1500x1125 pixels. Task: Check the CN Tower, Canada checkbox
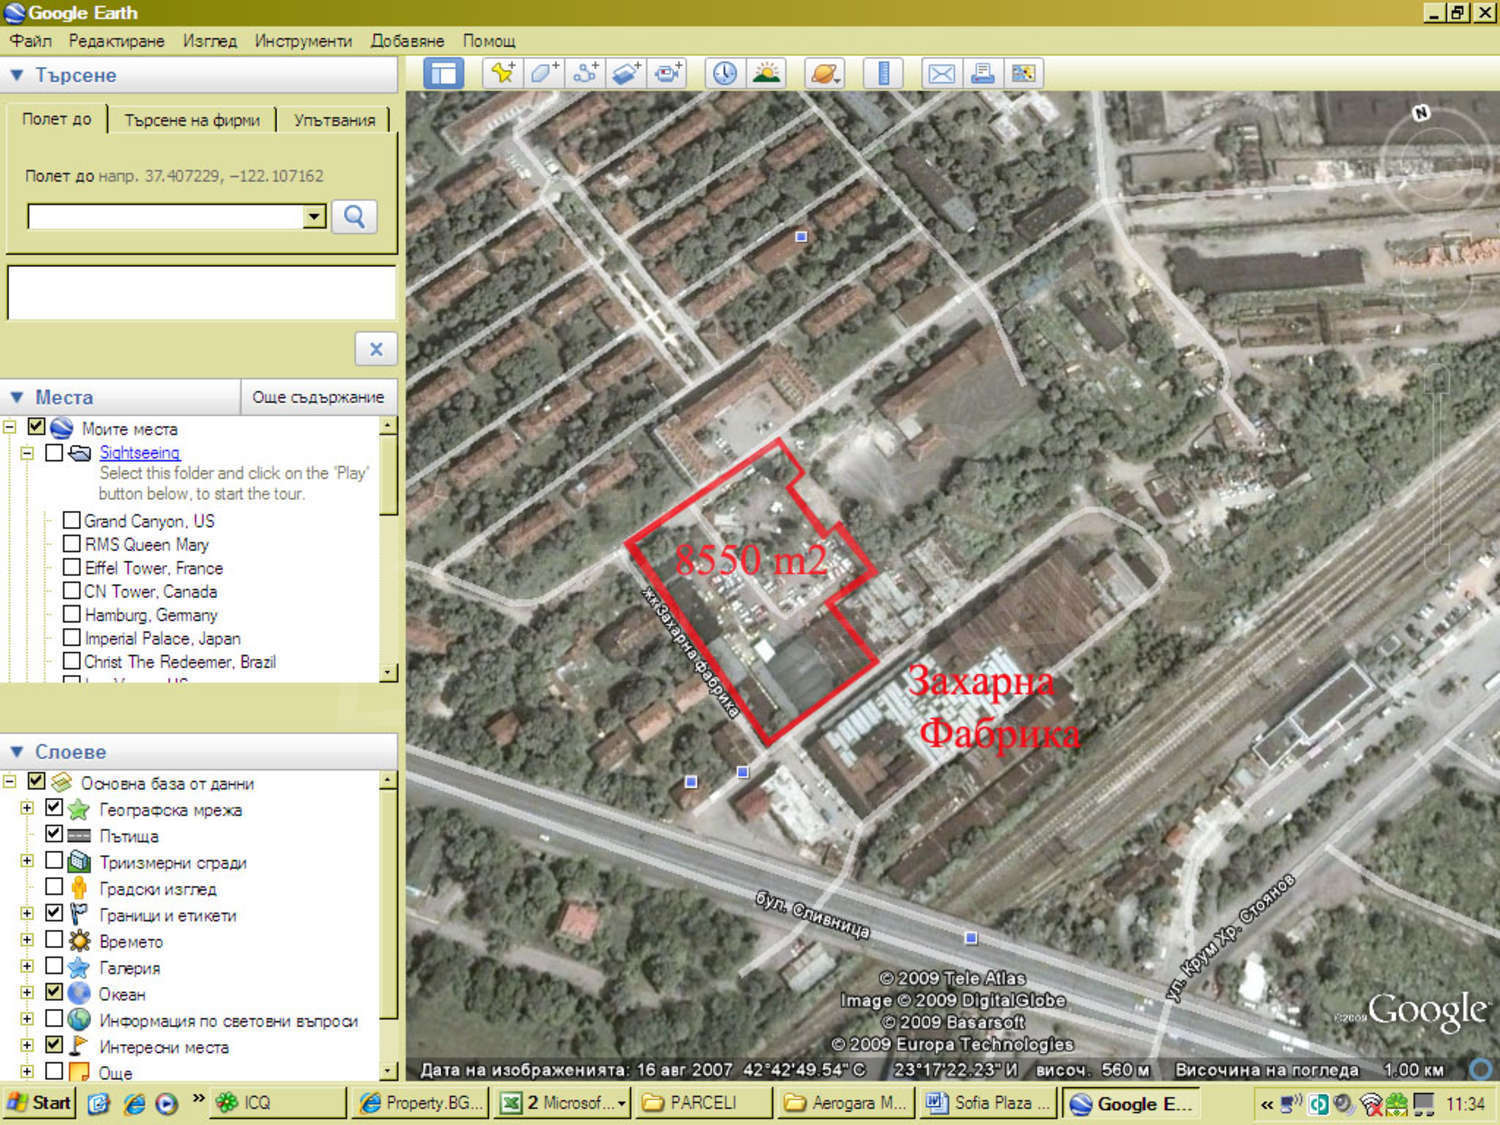(x=72, y=590)
